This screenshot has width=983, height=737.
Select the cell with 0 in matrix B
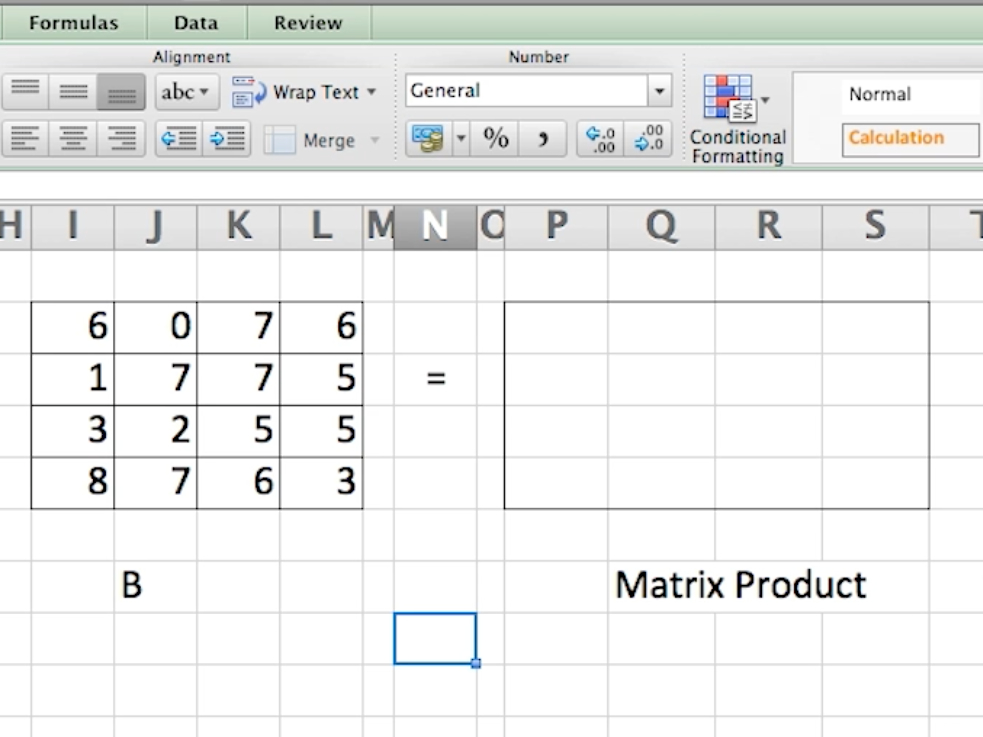[x=155, y=327]
